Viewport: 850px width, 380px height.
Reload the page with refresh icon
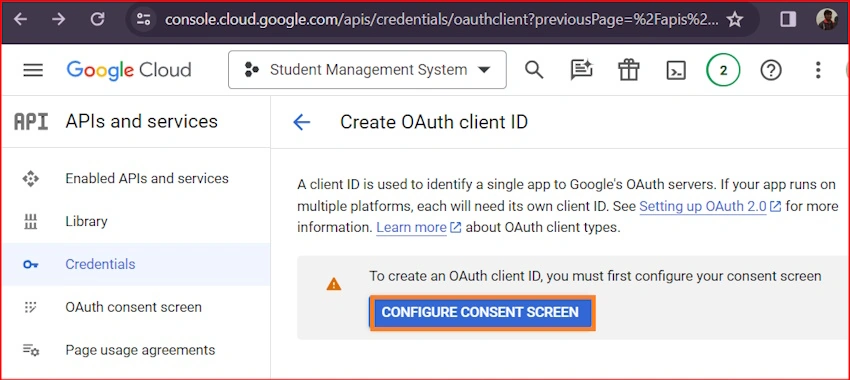97,20
